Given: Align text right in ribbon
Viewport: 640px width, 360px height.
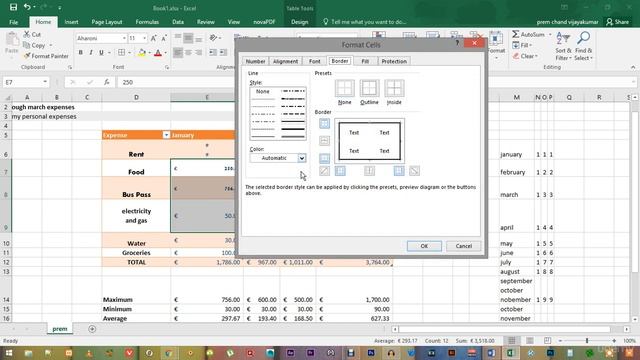Looking at the screenshot, I should pos(198,53).
